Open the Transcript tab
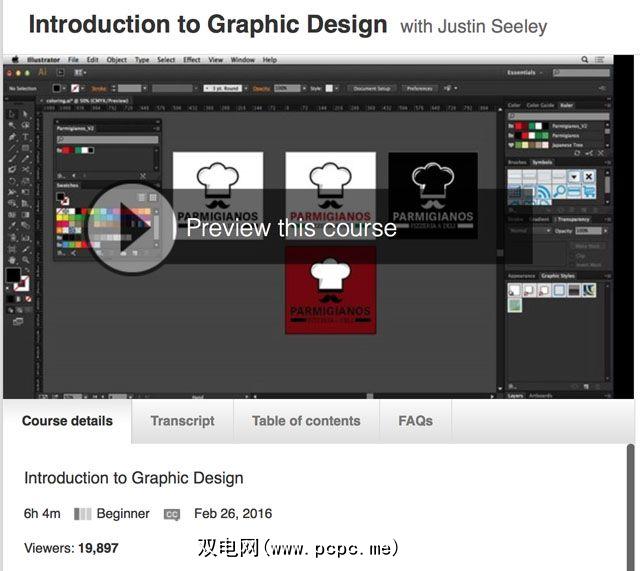This screenshot has height=571, width=640. [182, 421]
